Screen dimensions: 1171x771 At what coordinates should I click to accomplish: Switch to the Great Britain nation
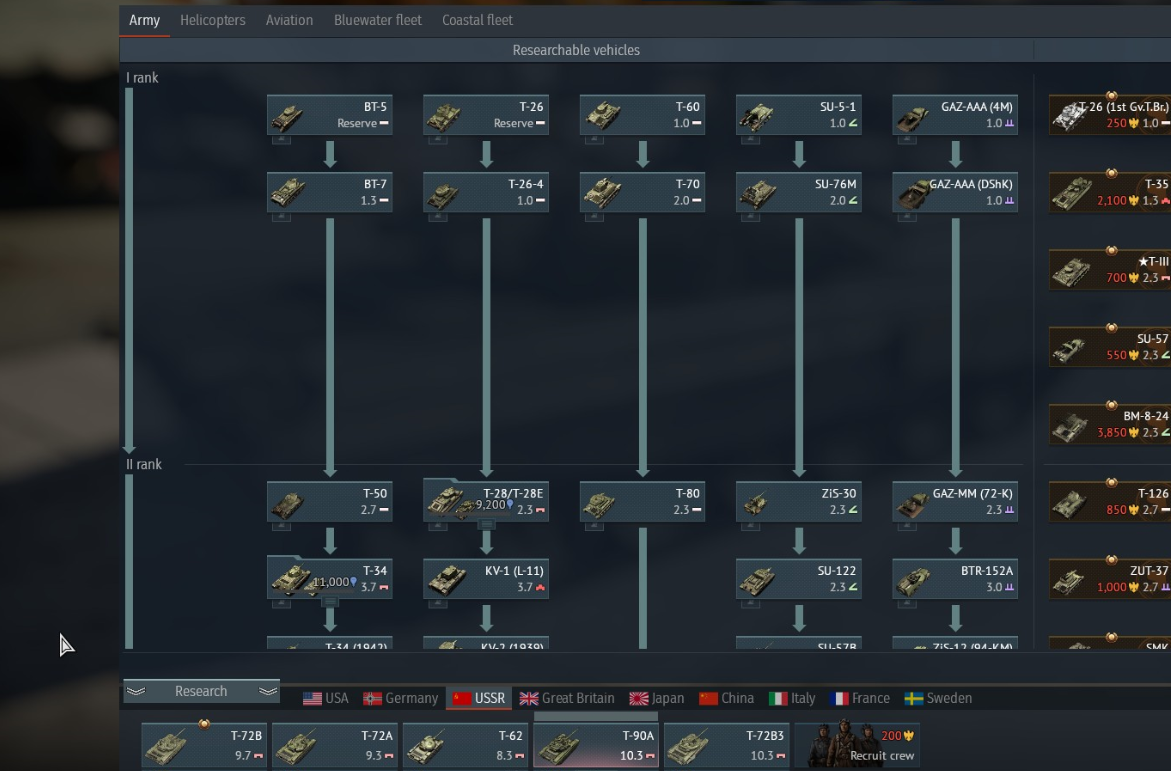567,699
